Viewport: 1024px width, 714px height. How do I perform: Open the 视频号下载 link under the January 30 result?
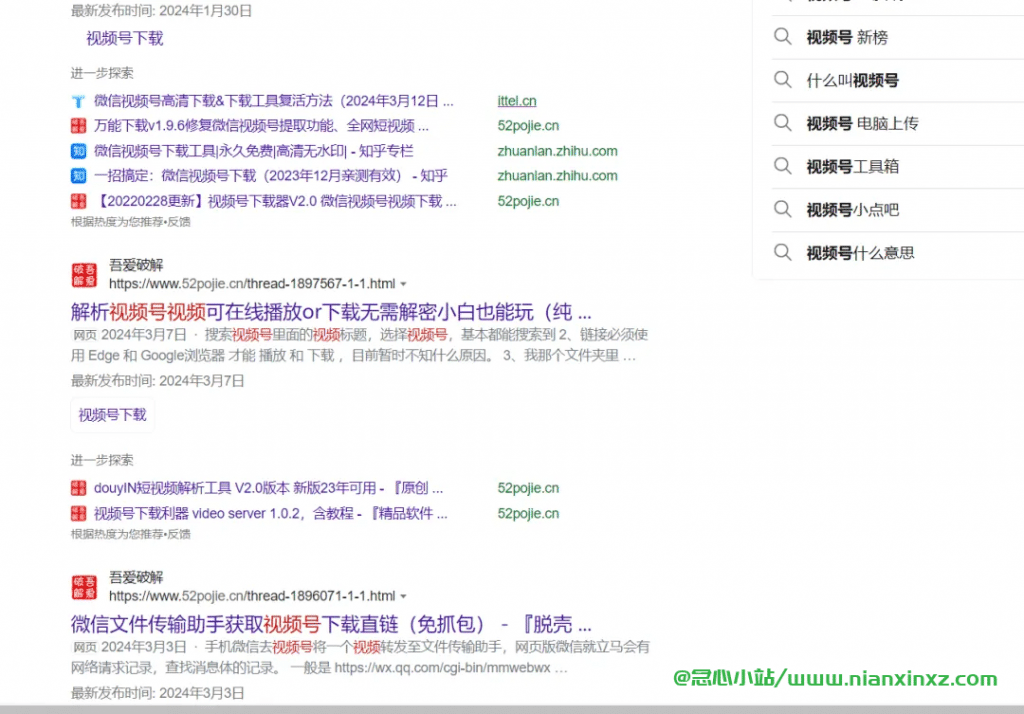coord(125,39)
